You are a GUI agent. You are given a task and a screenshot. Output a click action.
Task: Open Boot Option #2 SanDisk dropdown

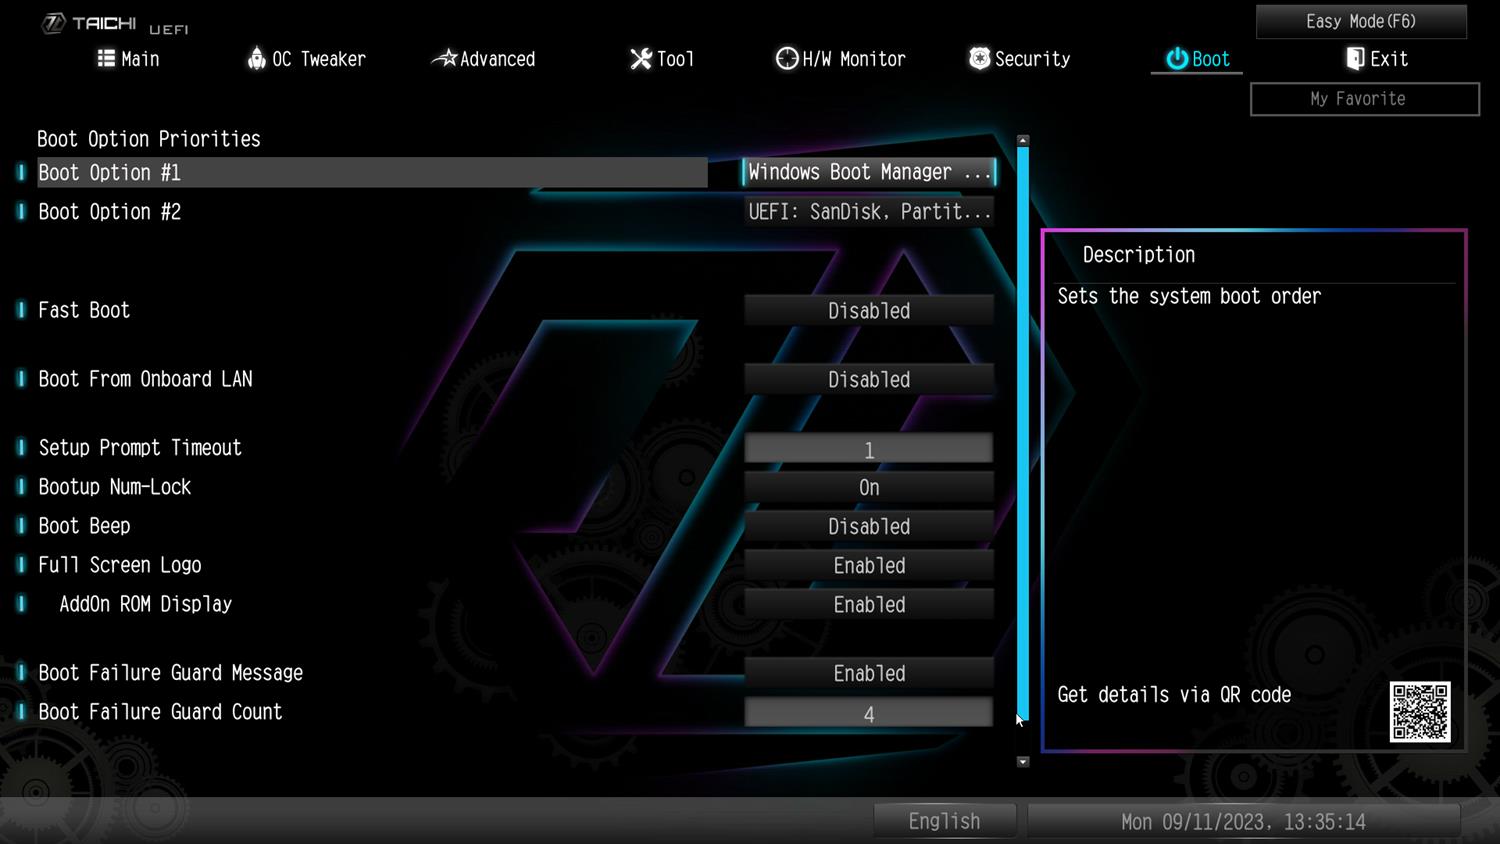(x=868, y=212)
